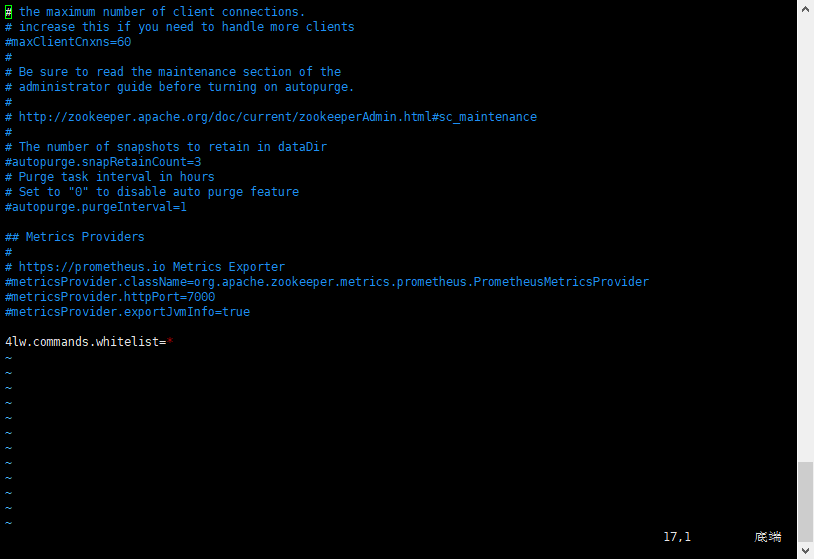814x559 pixels.
Task: Click the #metricsProvider.exportJvmInfo=true line
Action: click(127, 312)
